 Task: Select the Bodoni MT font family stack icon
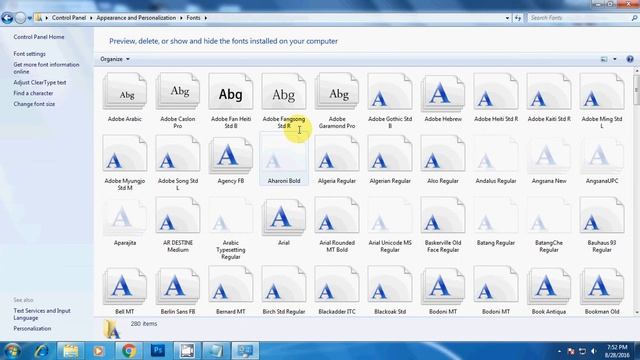click(443, 285)
